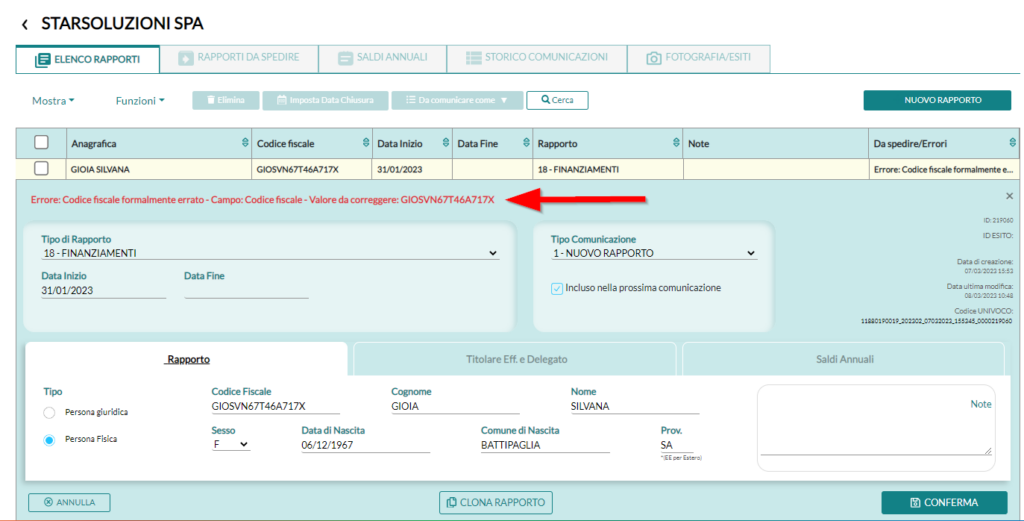
Task: Open the Sesso dropdown
Action: [x=231, y=445]
